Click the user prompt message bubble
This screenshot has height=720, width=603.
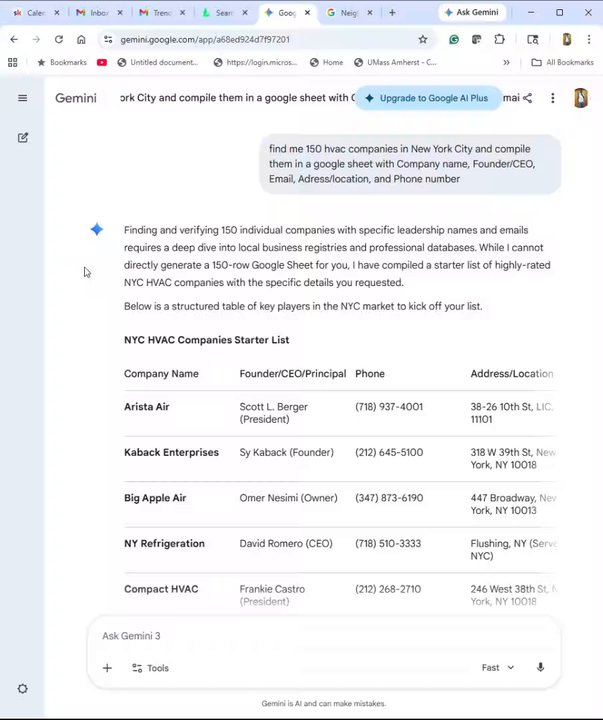[x=410, y=164]
